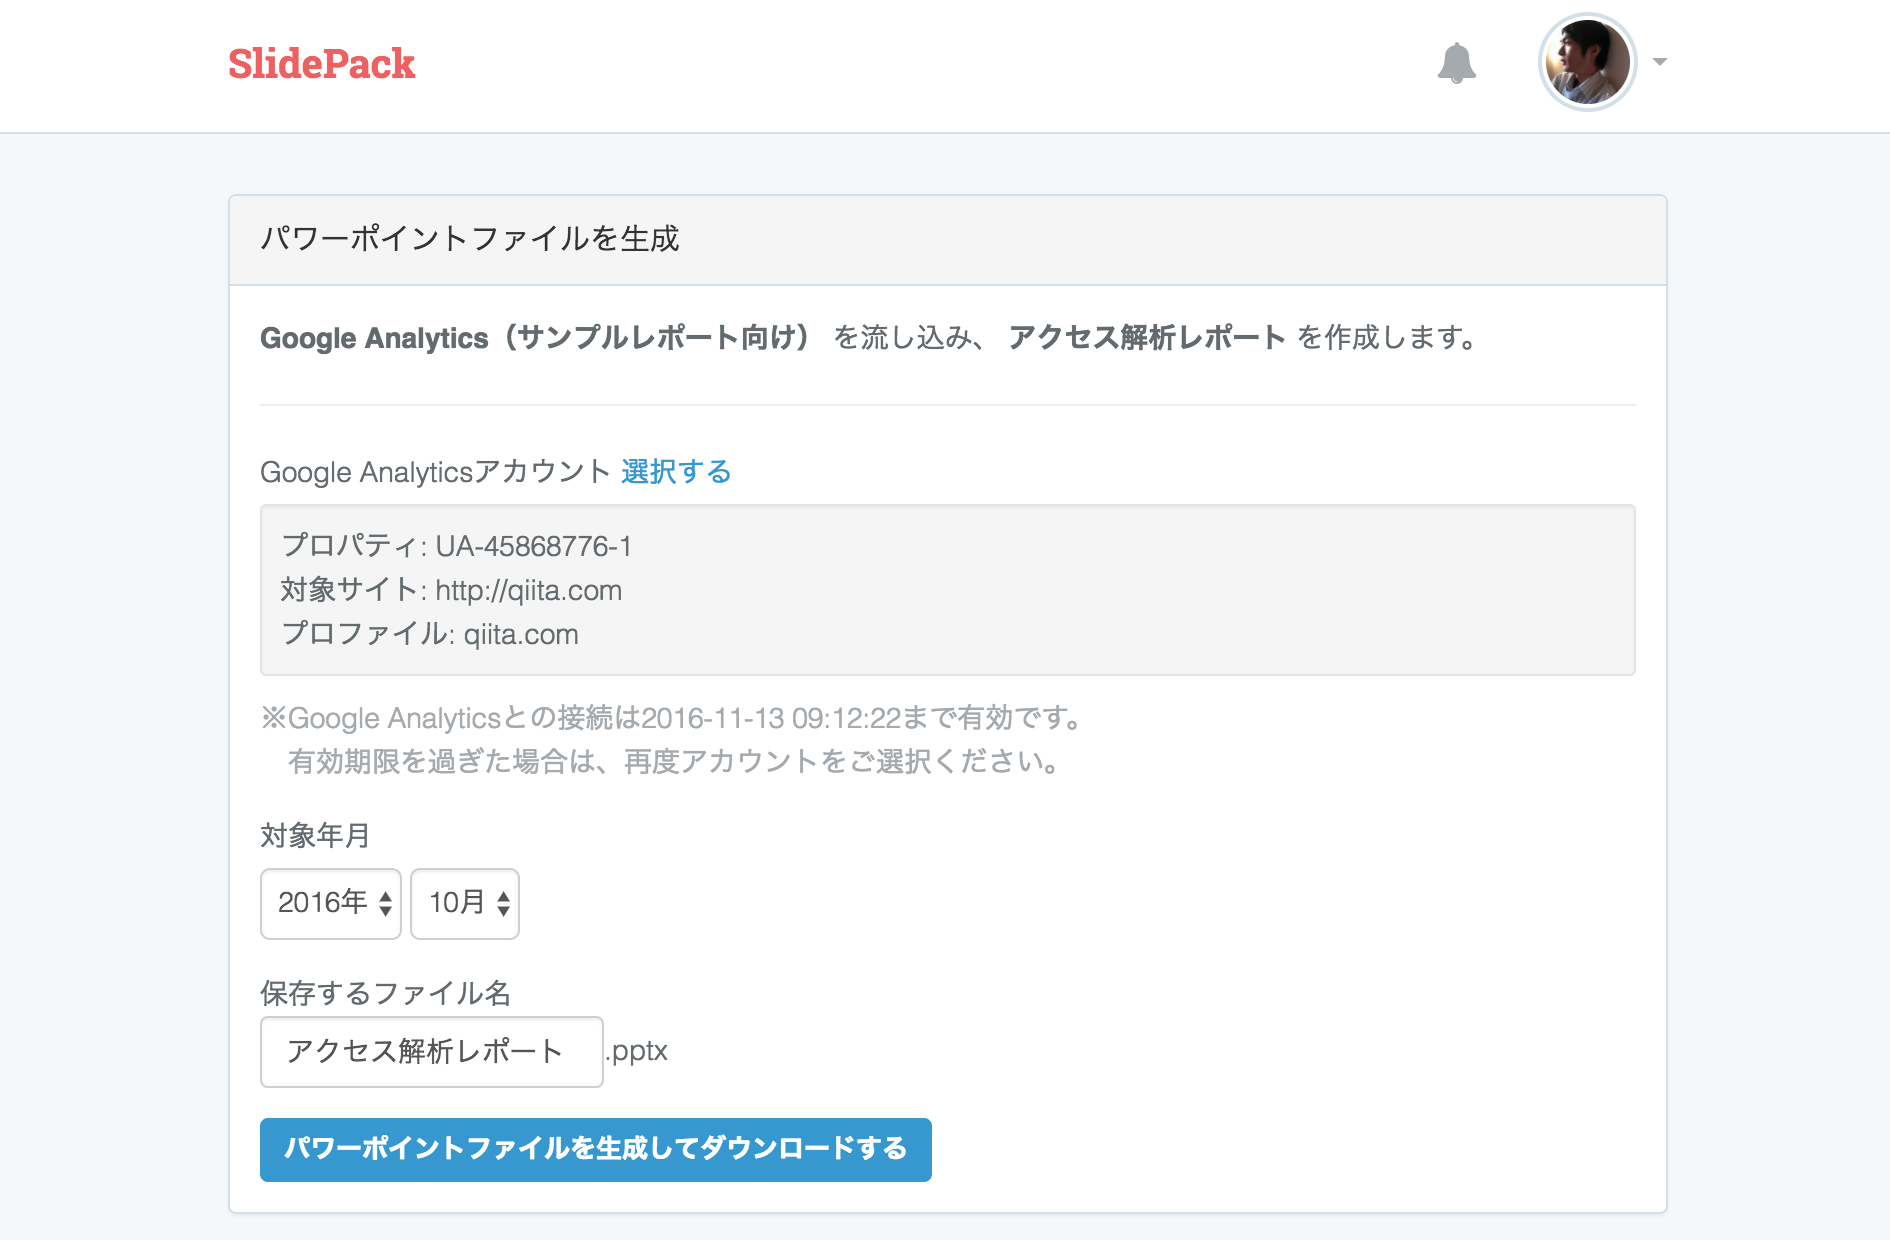This screenshot has width=1890, height=1240.
Task: Open the notifications bell
Action: pyautogui.click(x=1456, y=63)
